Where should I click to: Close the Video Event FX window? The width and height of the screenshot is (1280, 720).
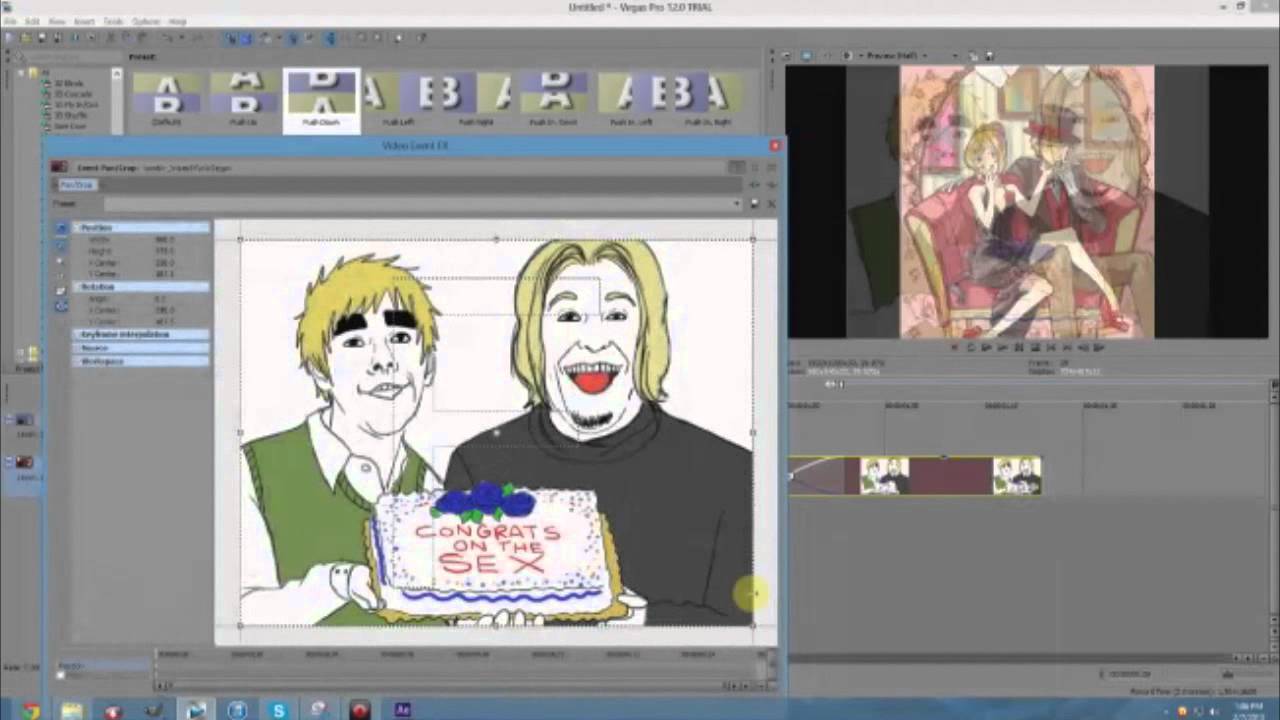click(774, 146)
